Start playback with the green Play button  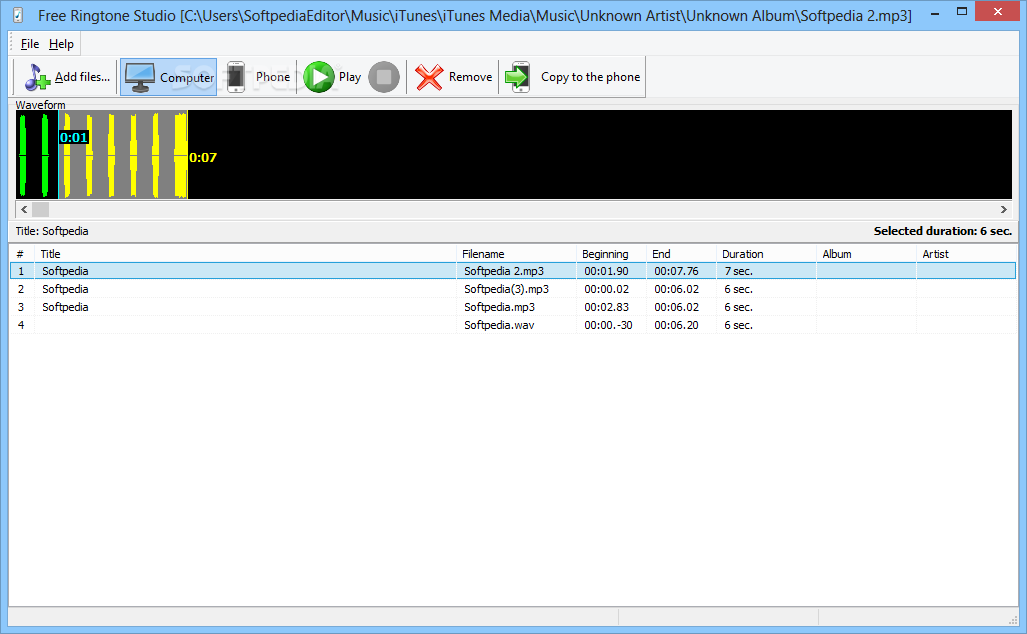point(319,77)
